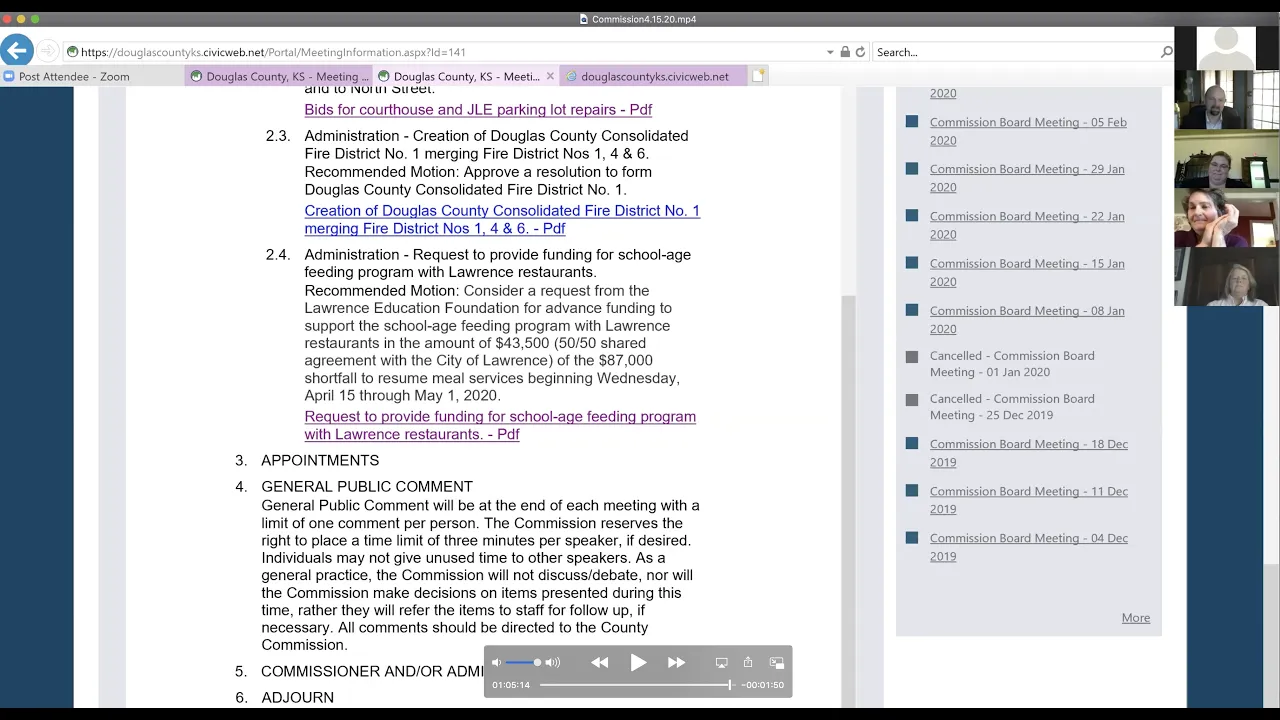Screen dimensions: 1280x720
Task: Click square icon beside 05 Feb 2020 meeting
Action: 912,122
